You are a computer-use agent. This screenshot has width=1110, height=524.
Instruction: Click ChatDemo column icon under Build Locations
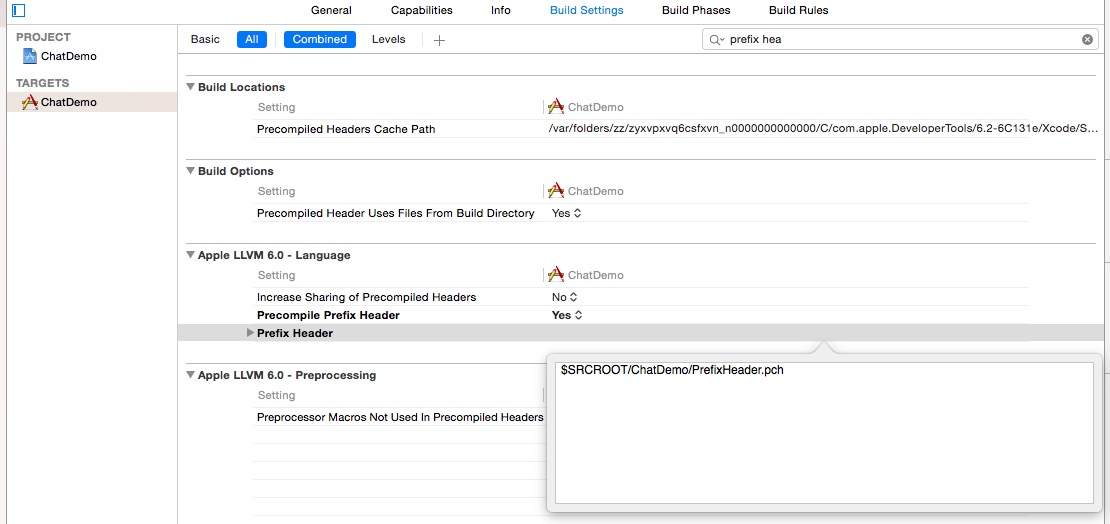[x=556, y=107]
